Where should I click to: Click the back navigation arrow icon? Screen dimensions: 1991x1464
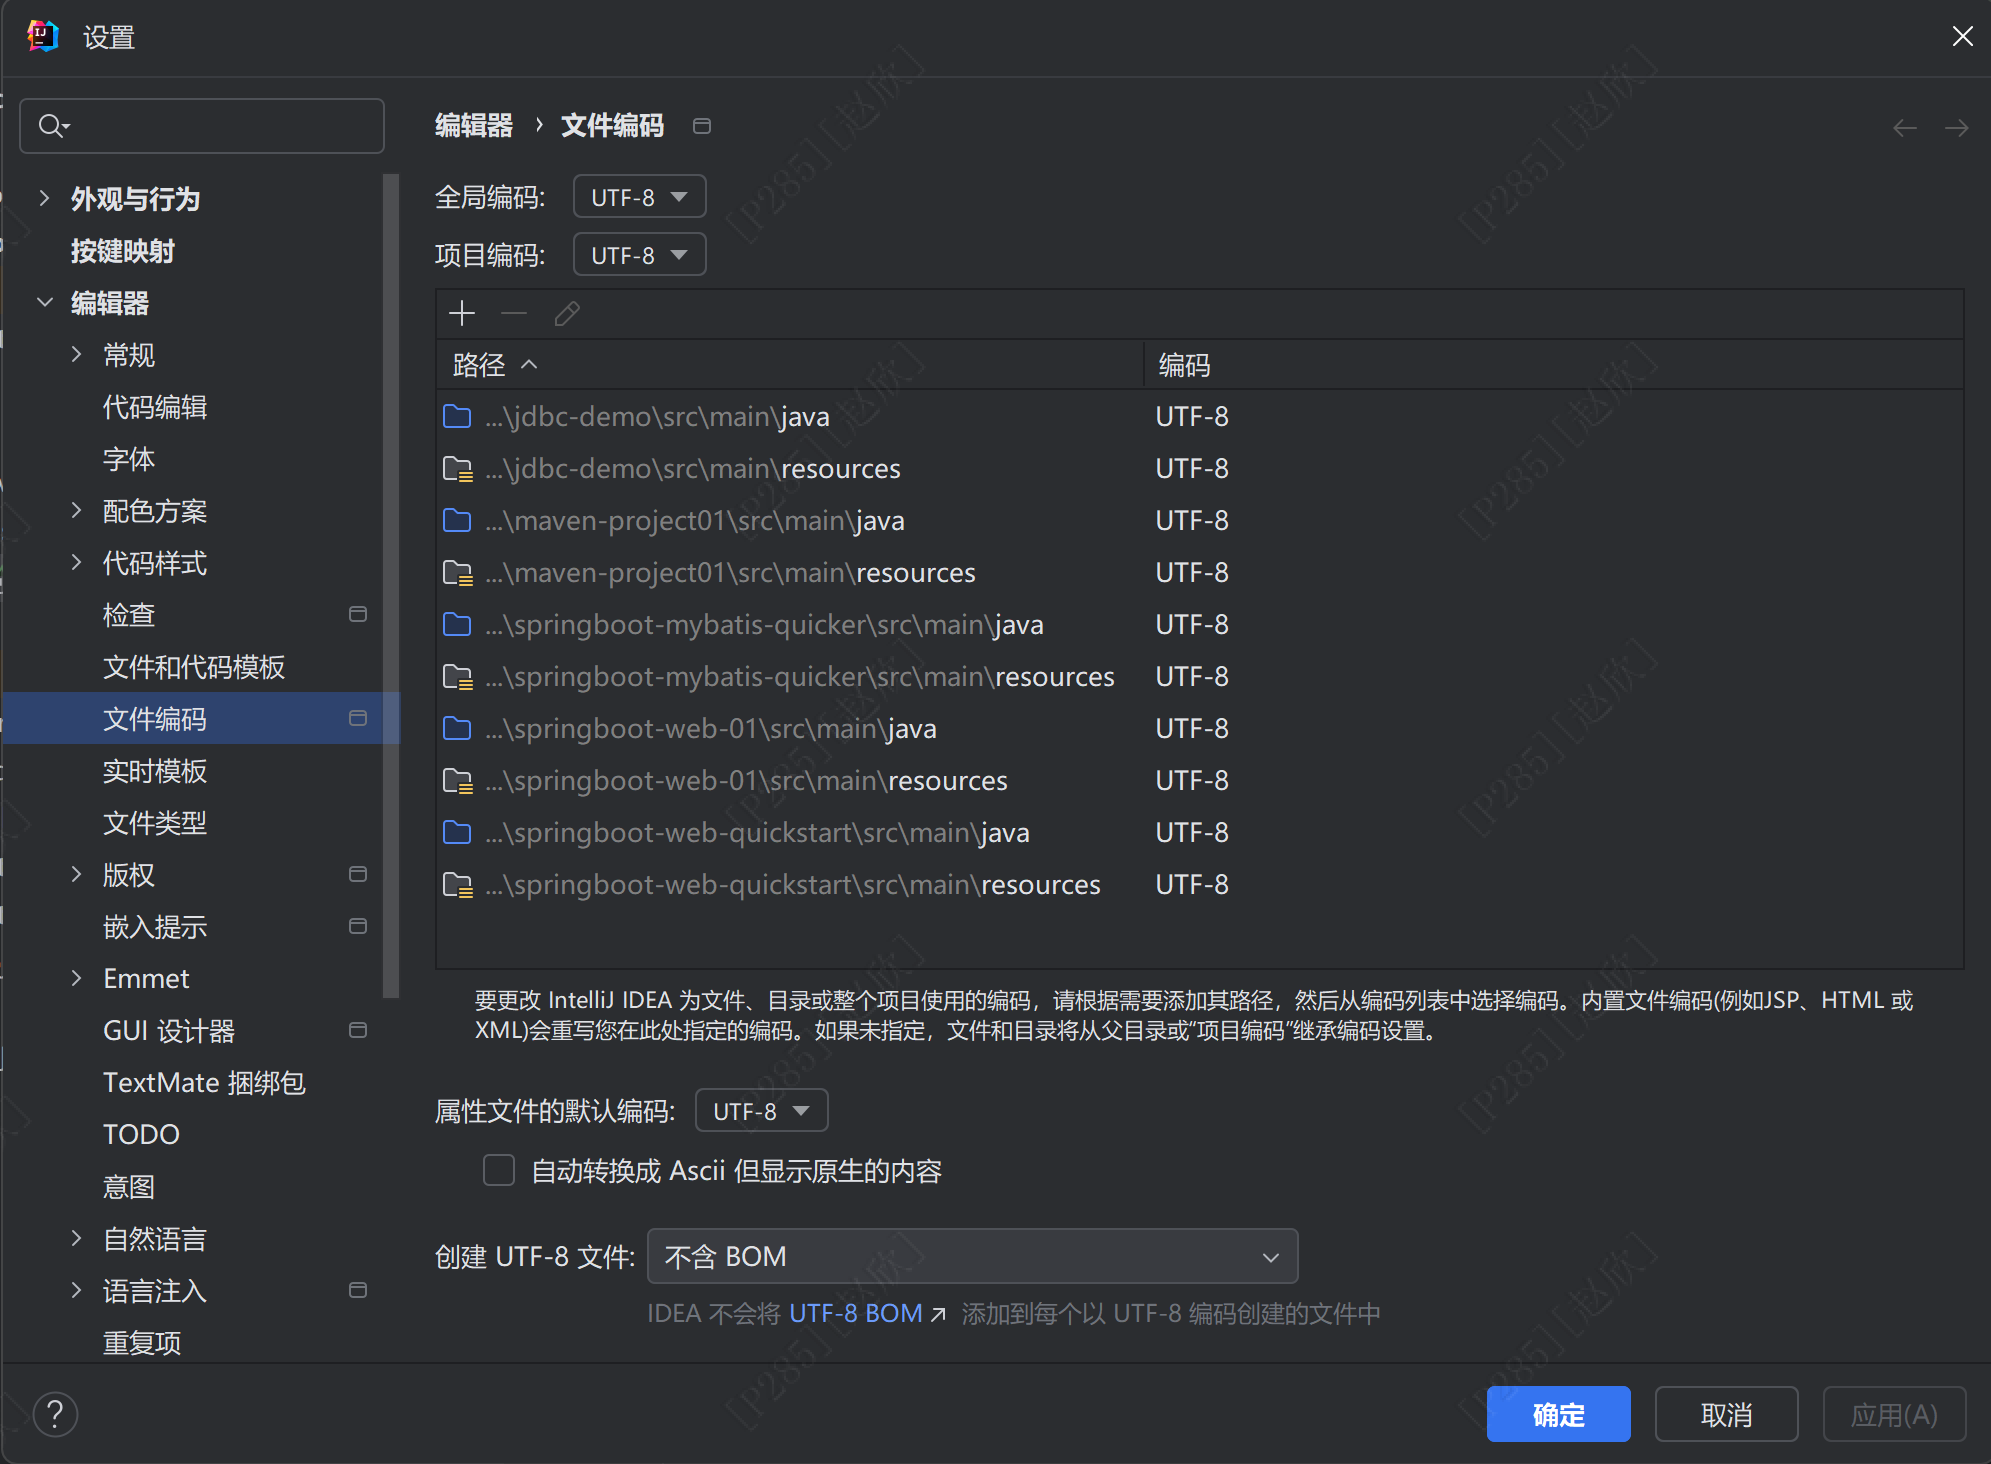pos(1904,127)
